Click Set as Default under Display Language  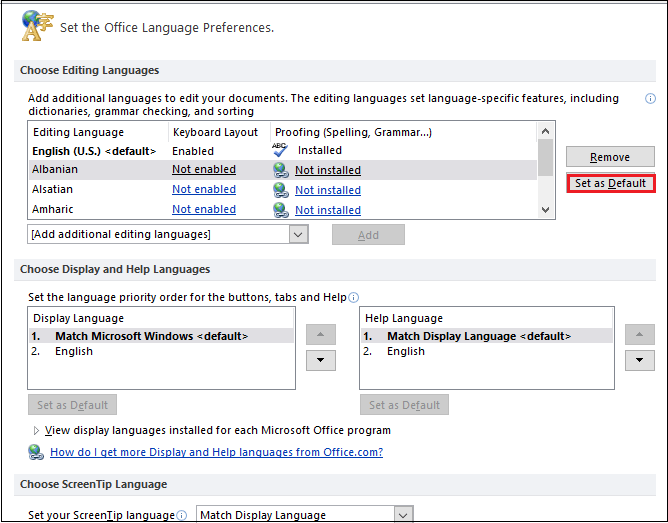pyautogui.click(x=72, y=405)
